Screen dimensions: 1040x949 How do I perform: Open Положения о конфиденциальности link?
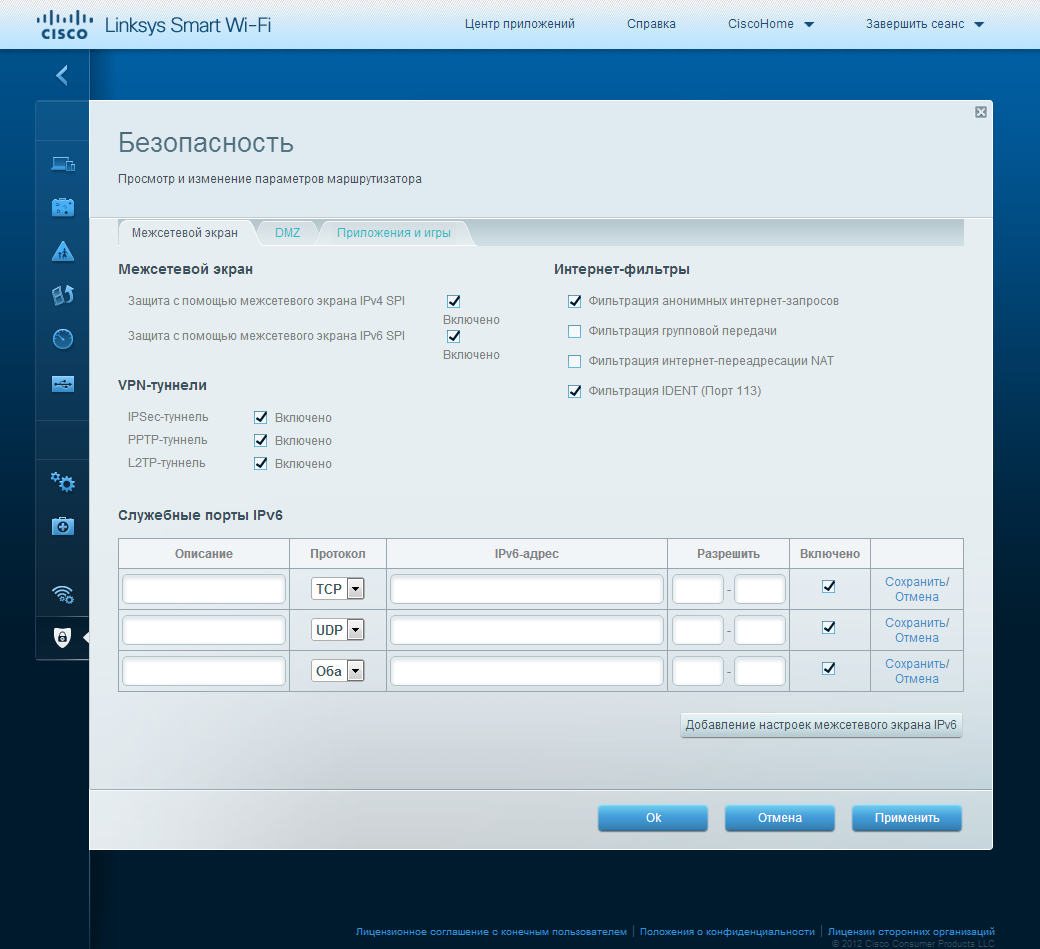[727, 932]
